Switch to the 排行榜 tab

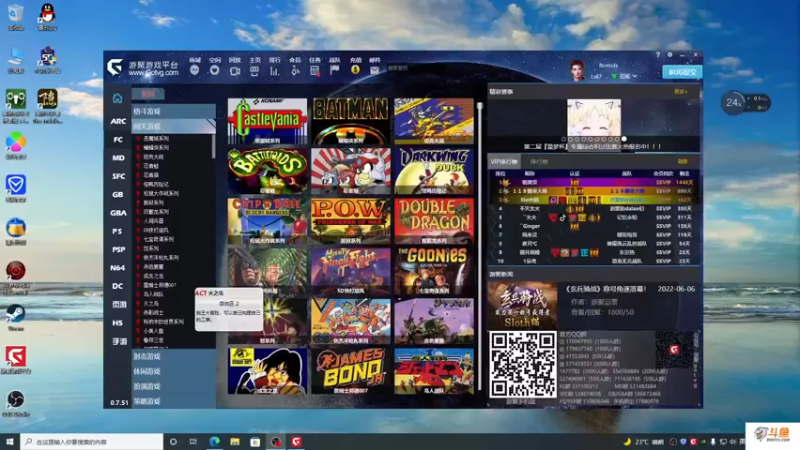[x=539, y=162]
